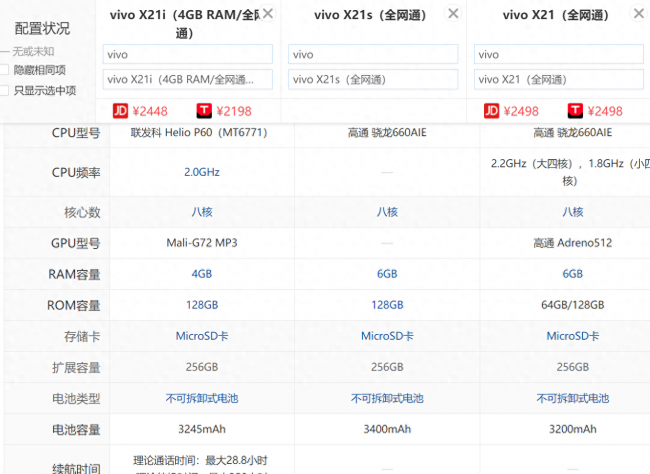Click the 扩展容量 row label
The image size is (650, 474).
[76, 367]
